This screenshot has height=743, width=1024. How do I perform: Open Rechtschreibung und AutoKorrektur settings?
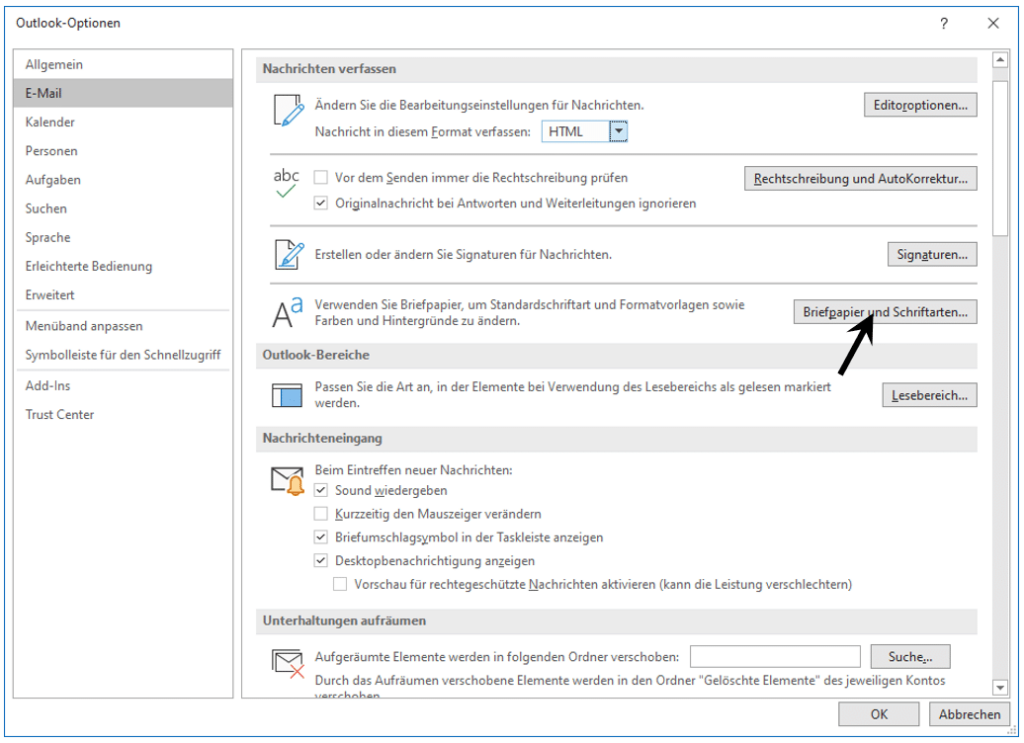(860, 178)
